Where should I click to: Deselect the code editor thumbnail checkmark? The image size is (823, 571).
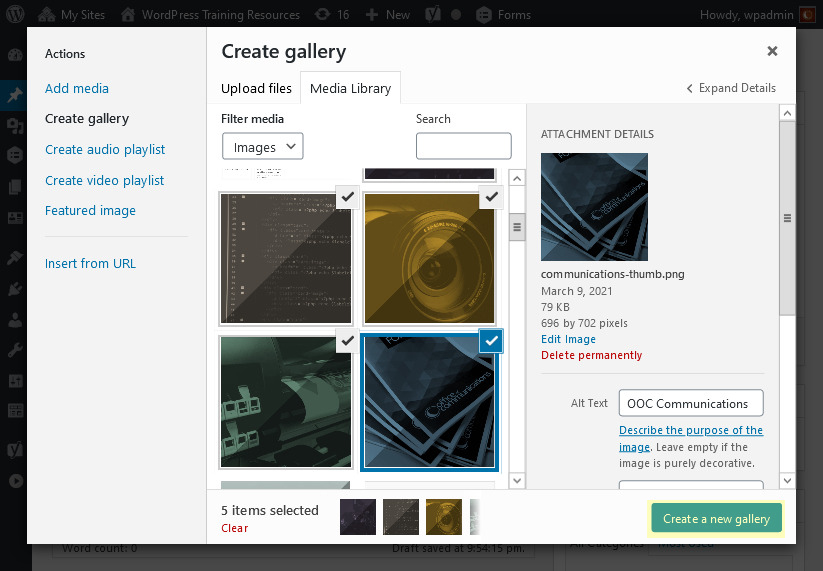coord(347,197)
